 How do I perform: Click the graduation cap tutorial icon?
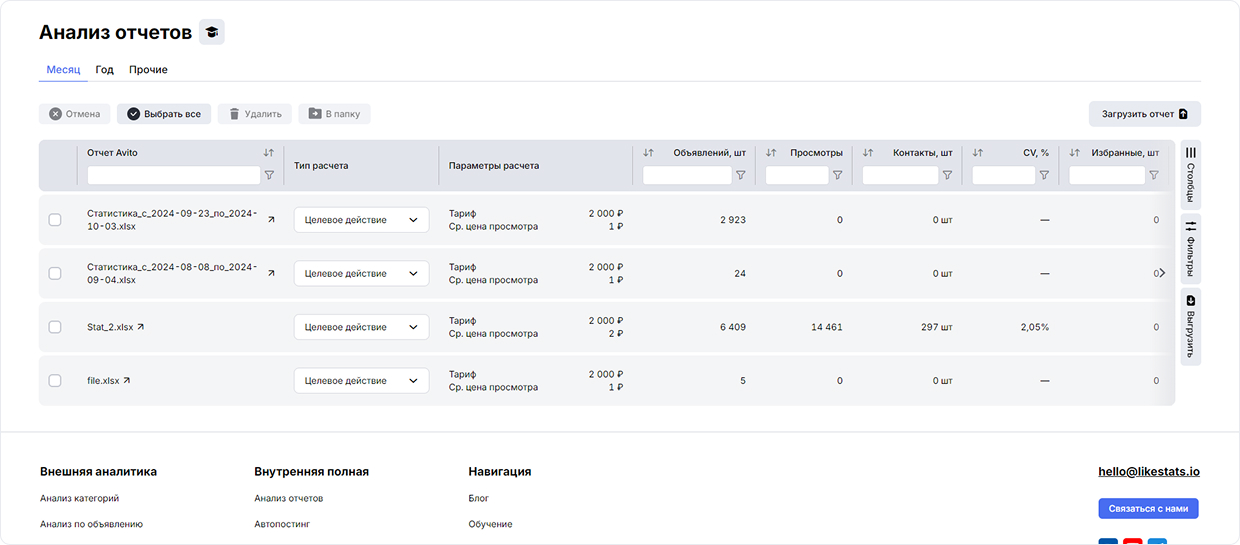[x=211, y=32]
